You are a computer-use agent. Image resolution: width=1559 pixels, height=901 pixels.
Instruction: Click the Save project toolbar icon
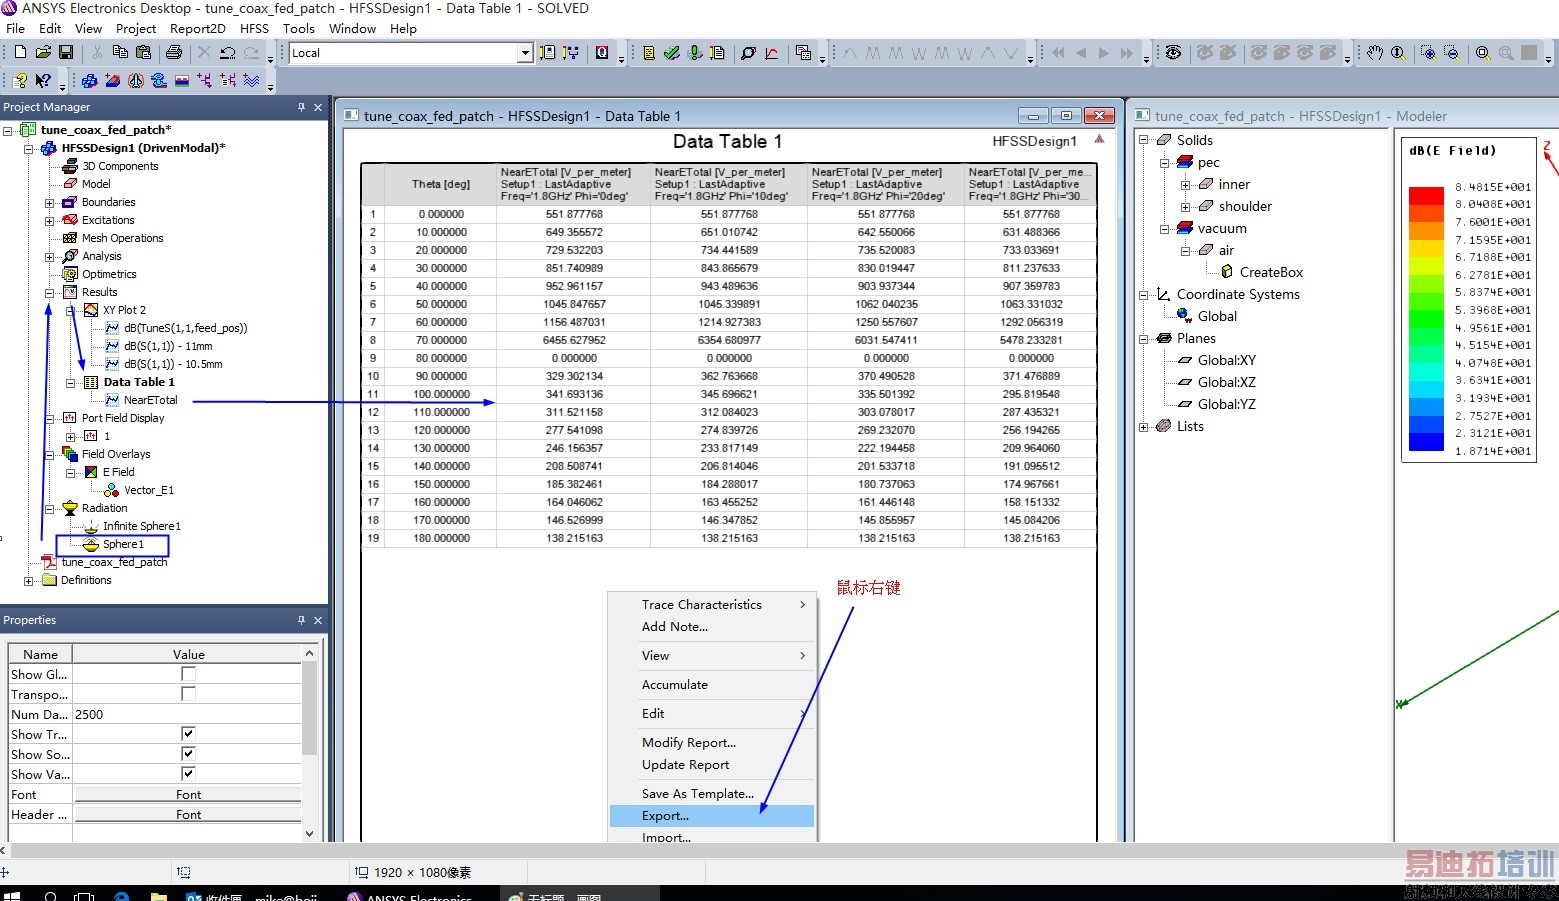[66, 52]
